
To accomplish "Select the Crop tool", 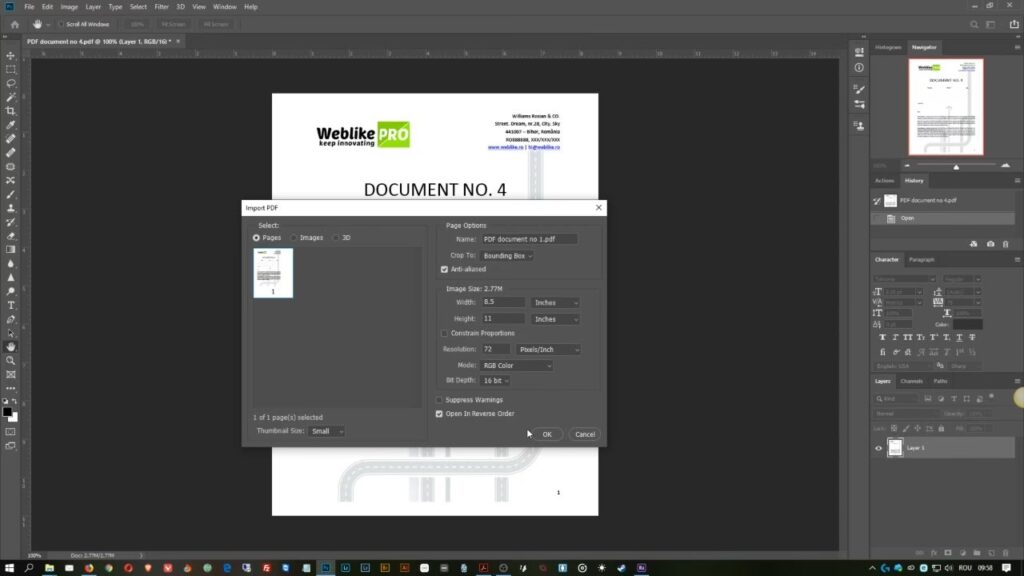I will tap(11, 111).
